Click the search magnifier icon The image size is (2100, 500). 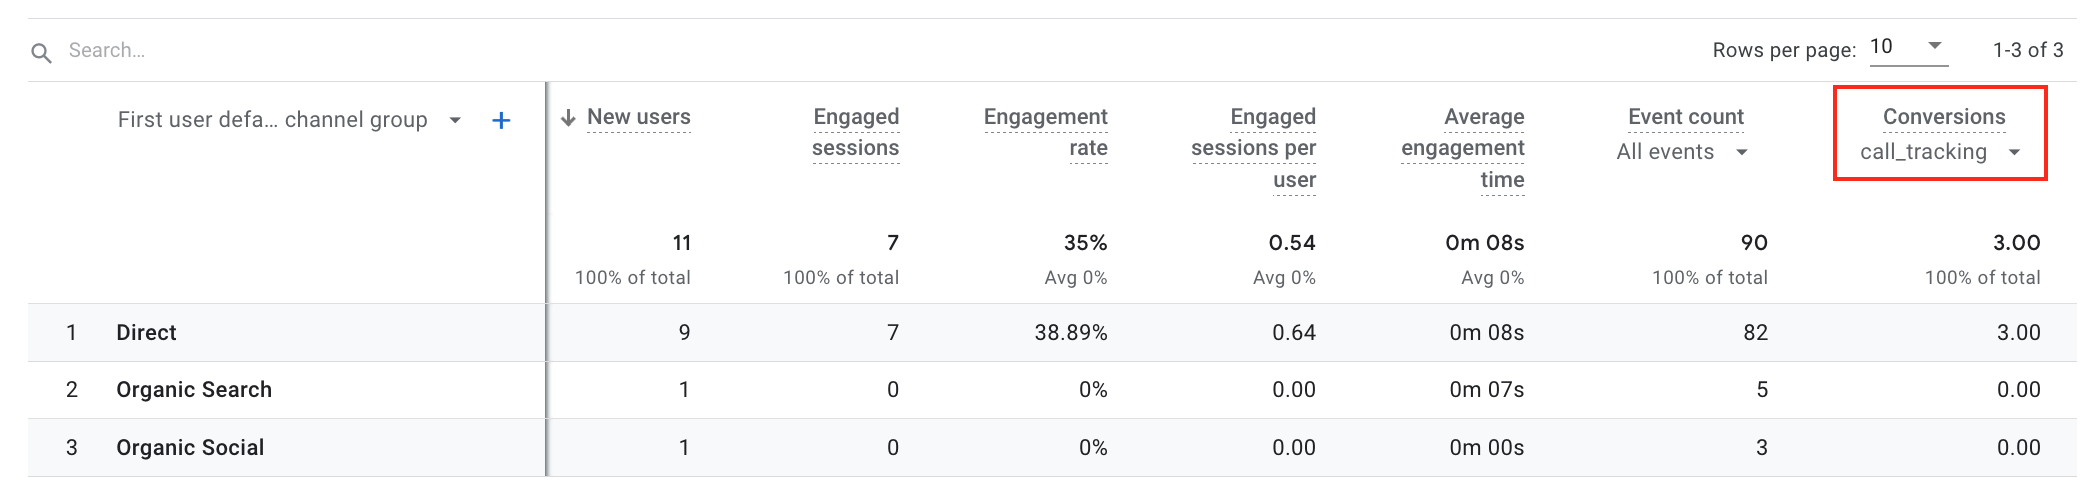pos(41,52)
